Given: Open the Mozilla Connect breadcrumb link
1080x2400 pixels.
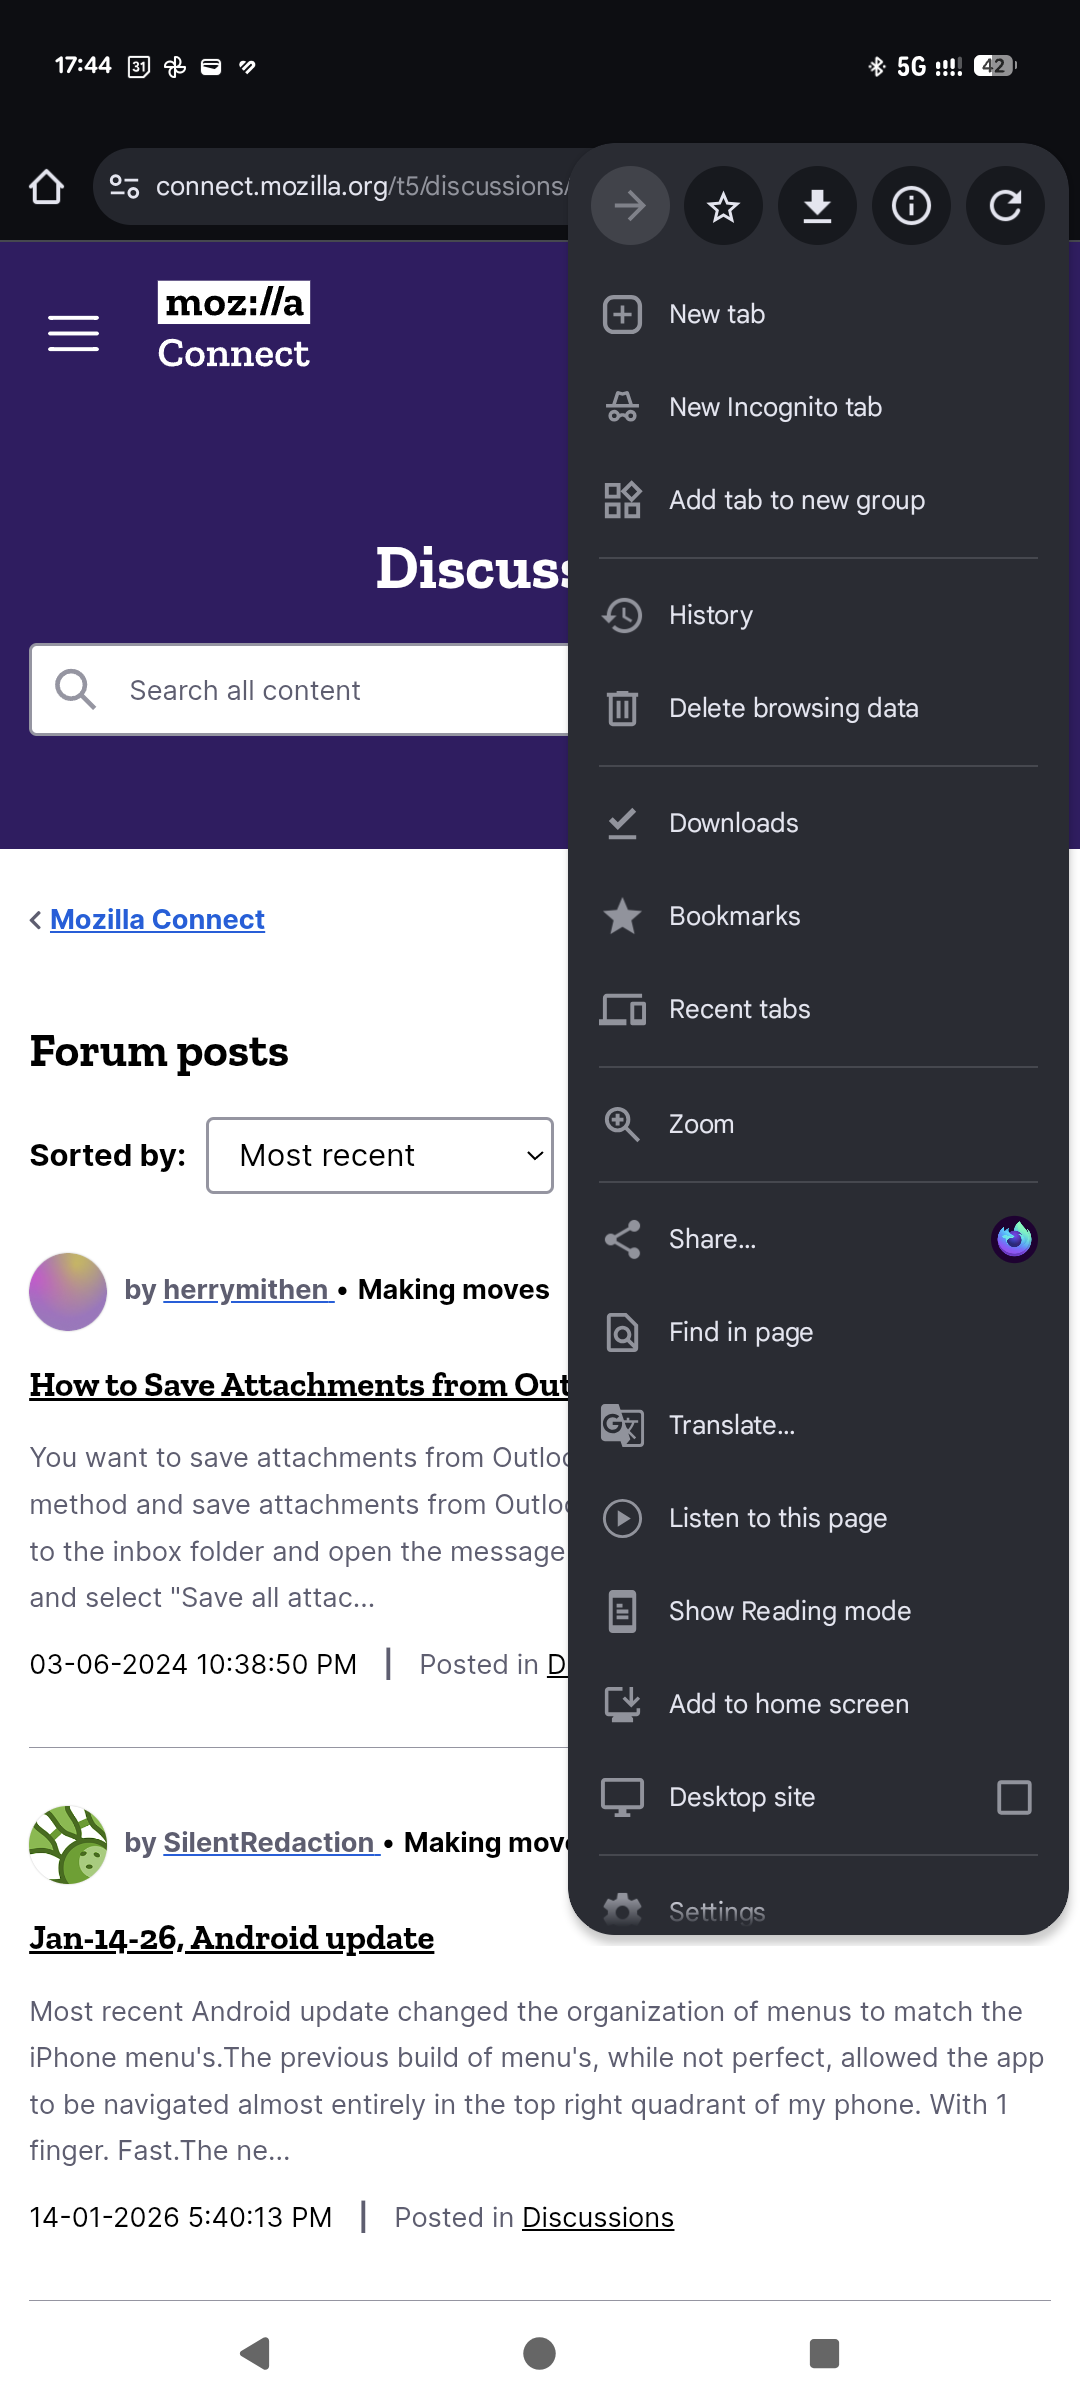Looking at the screenshot, I should pos(157,919).
